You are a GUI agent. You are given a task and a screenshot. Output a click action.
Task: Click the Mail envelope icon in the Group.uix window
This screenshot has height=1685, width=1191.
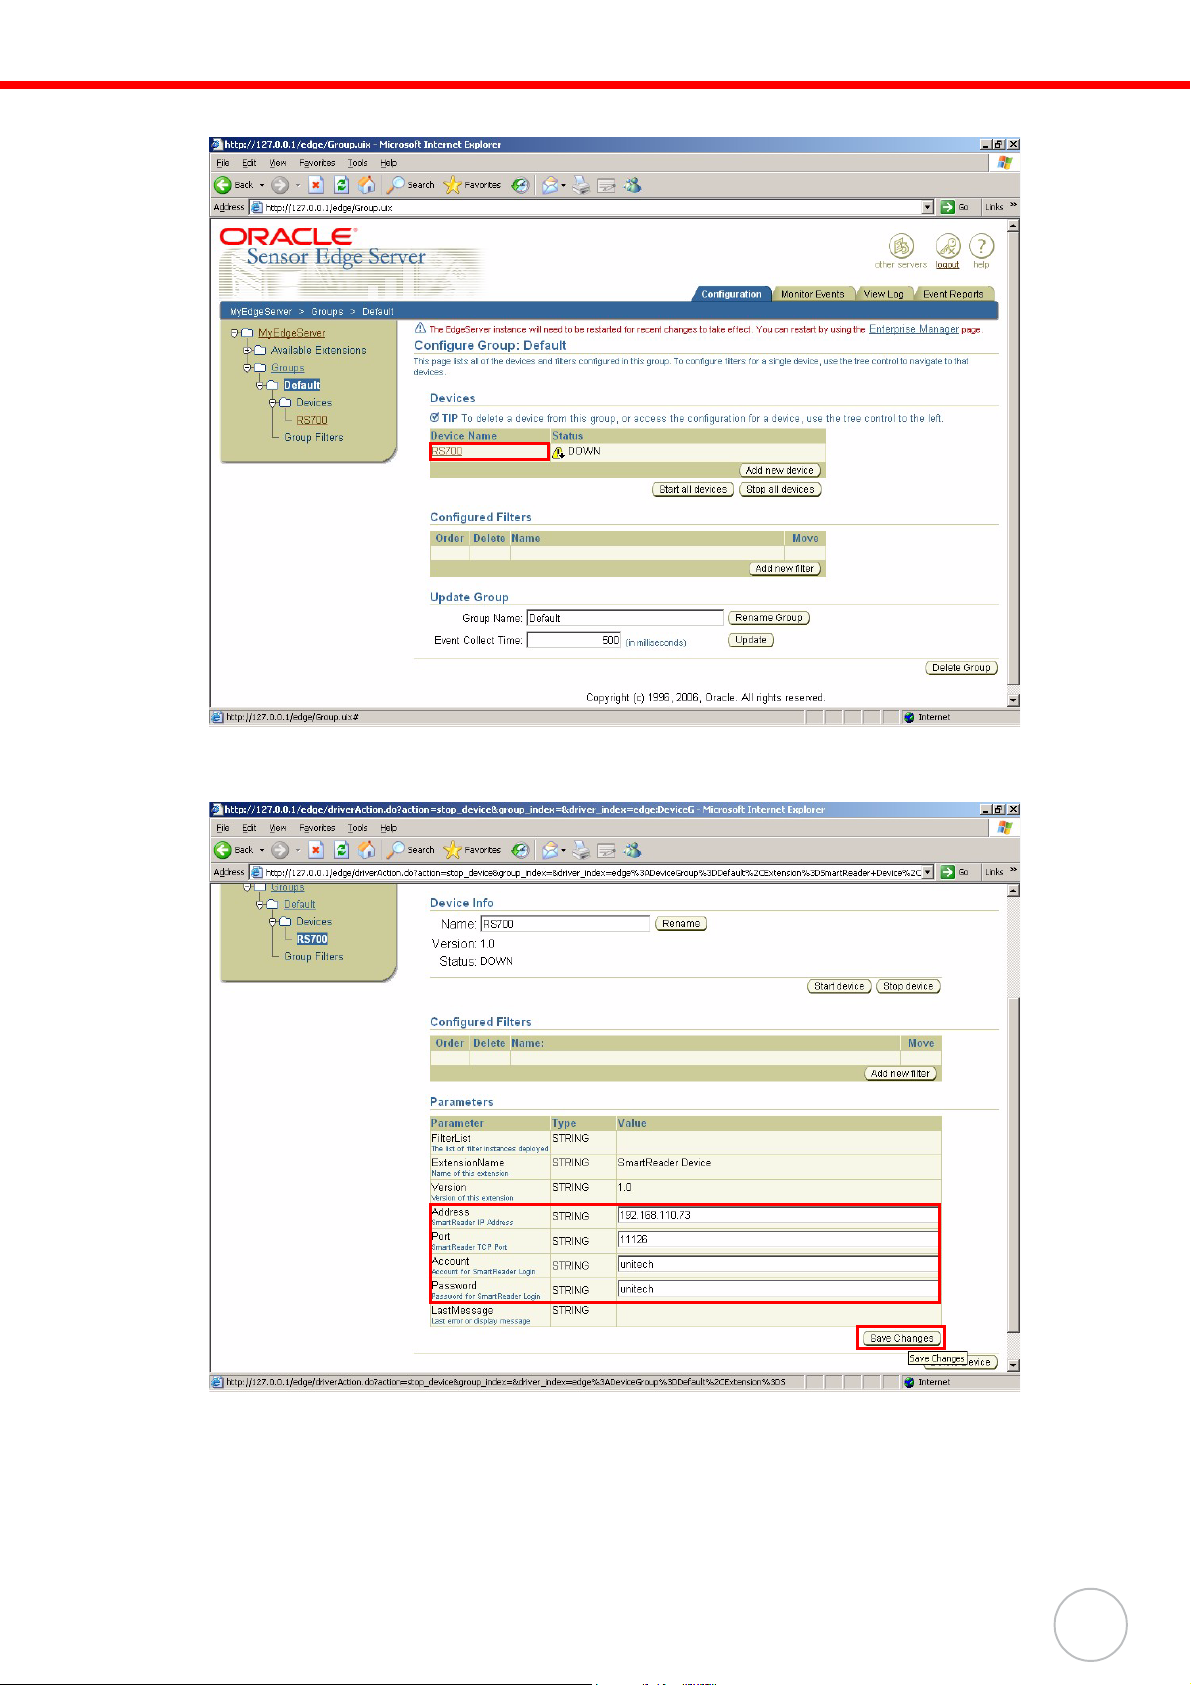550,185
